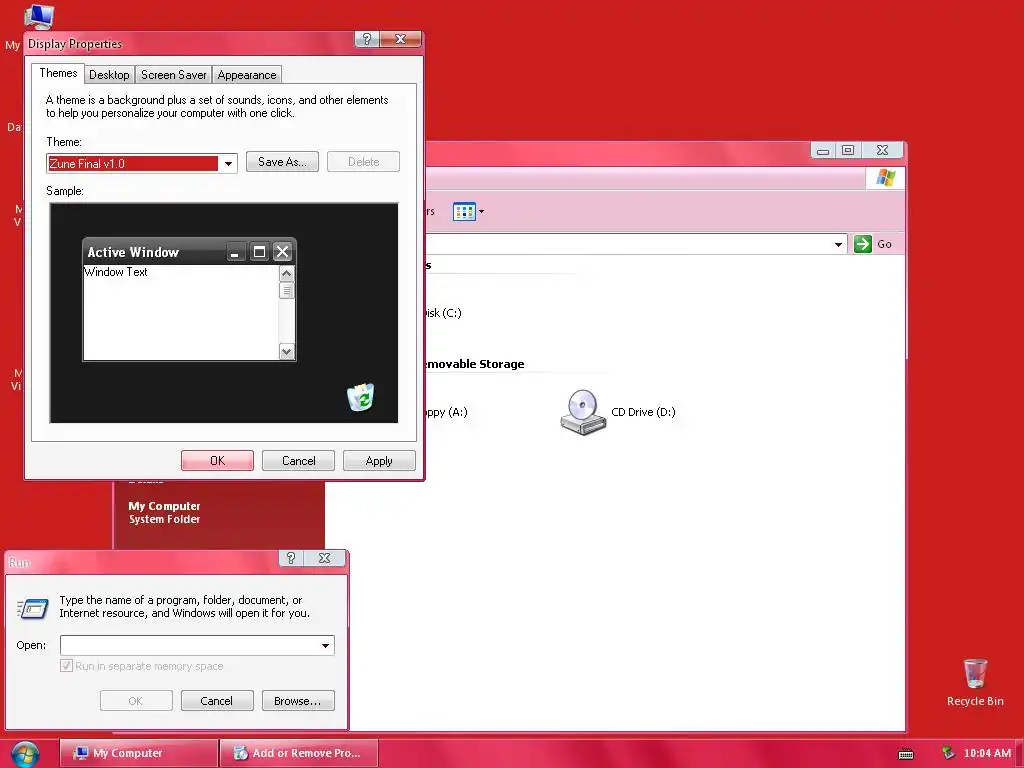Click the sample Active Window minimize icon

pyautogui.click(x=236, y=252)
